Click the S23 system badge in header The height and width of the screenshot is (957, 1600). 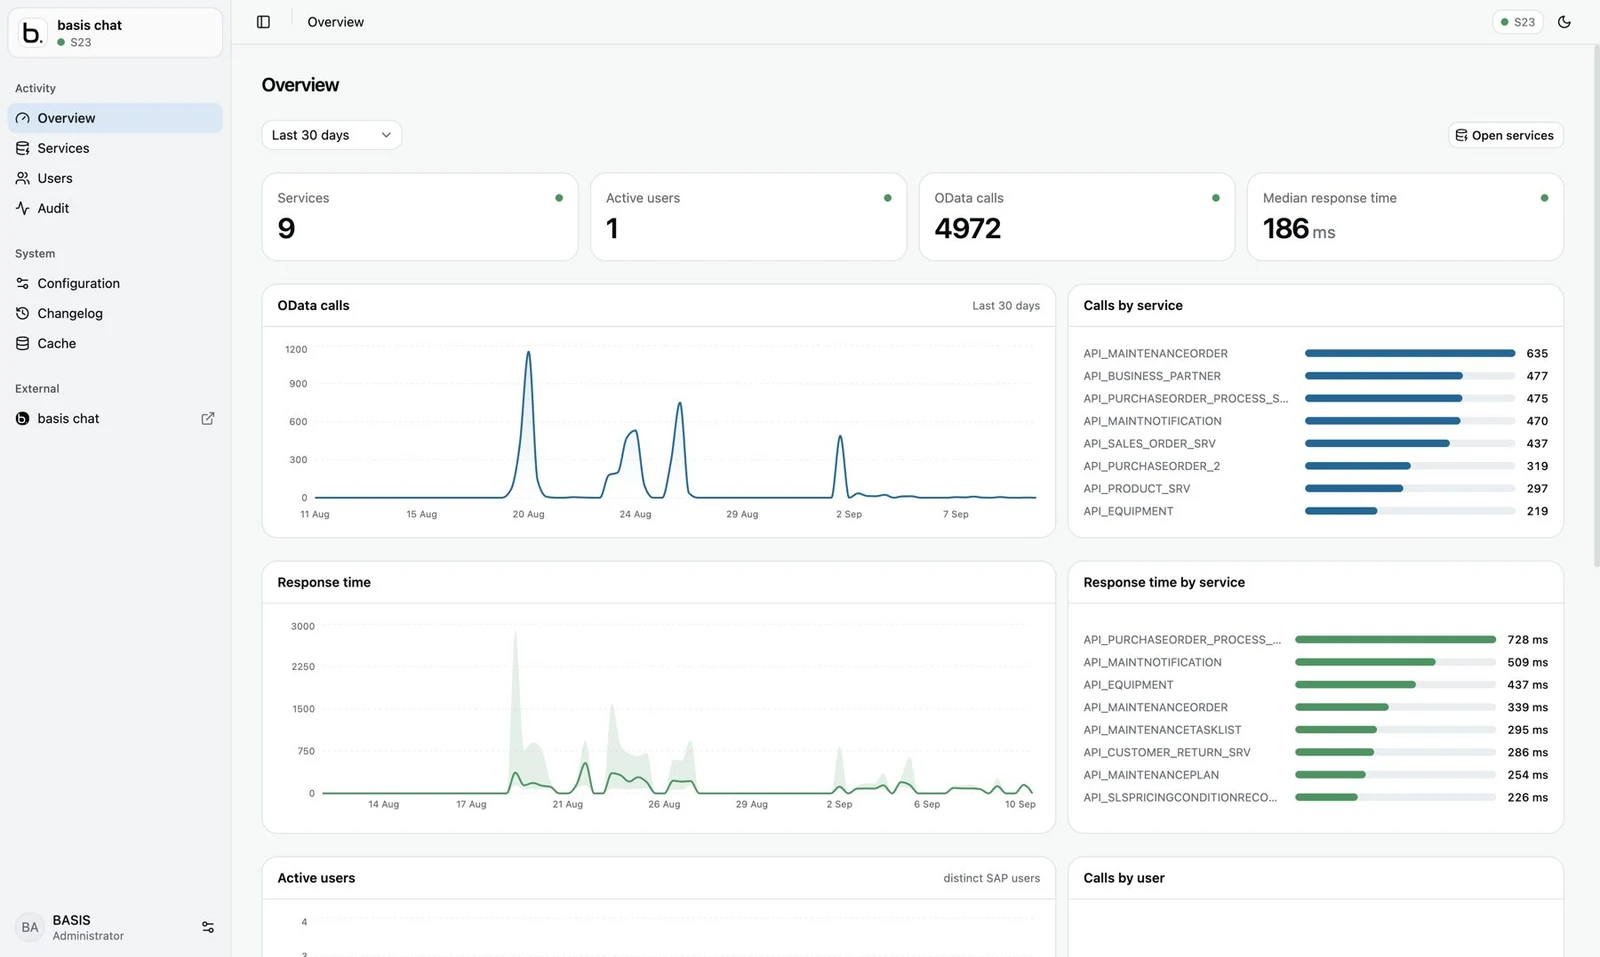1517,22
